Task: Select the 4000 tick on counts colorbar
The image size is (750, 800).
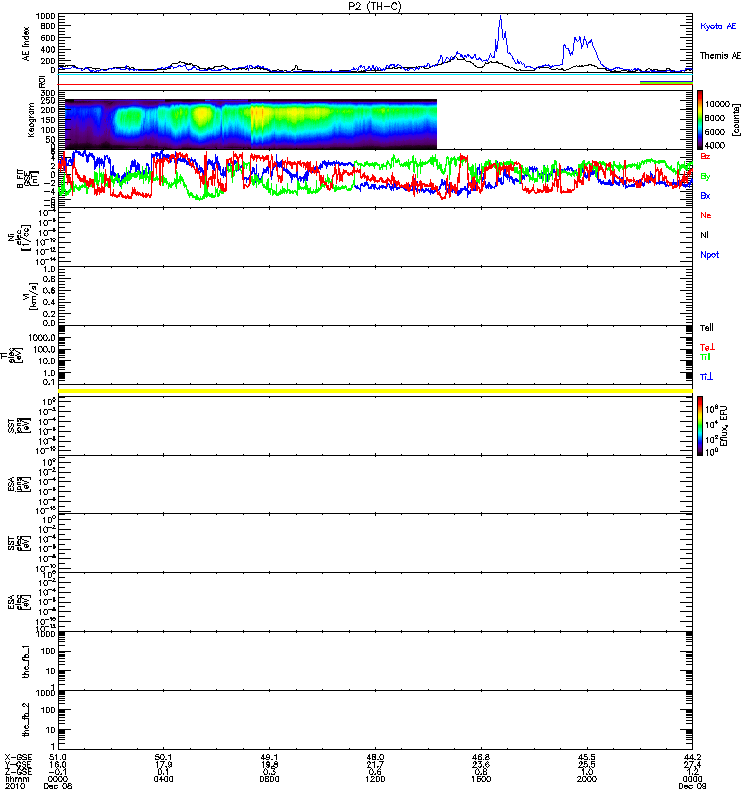Action: (715, 145)
